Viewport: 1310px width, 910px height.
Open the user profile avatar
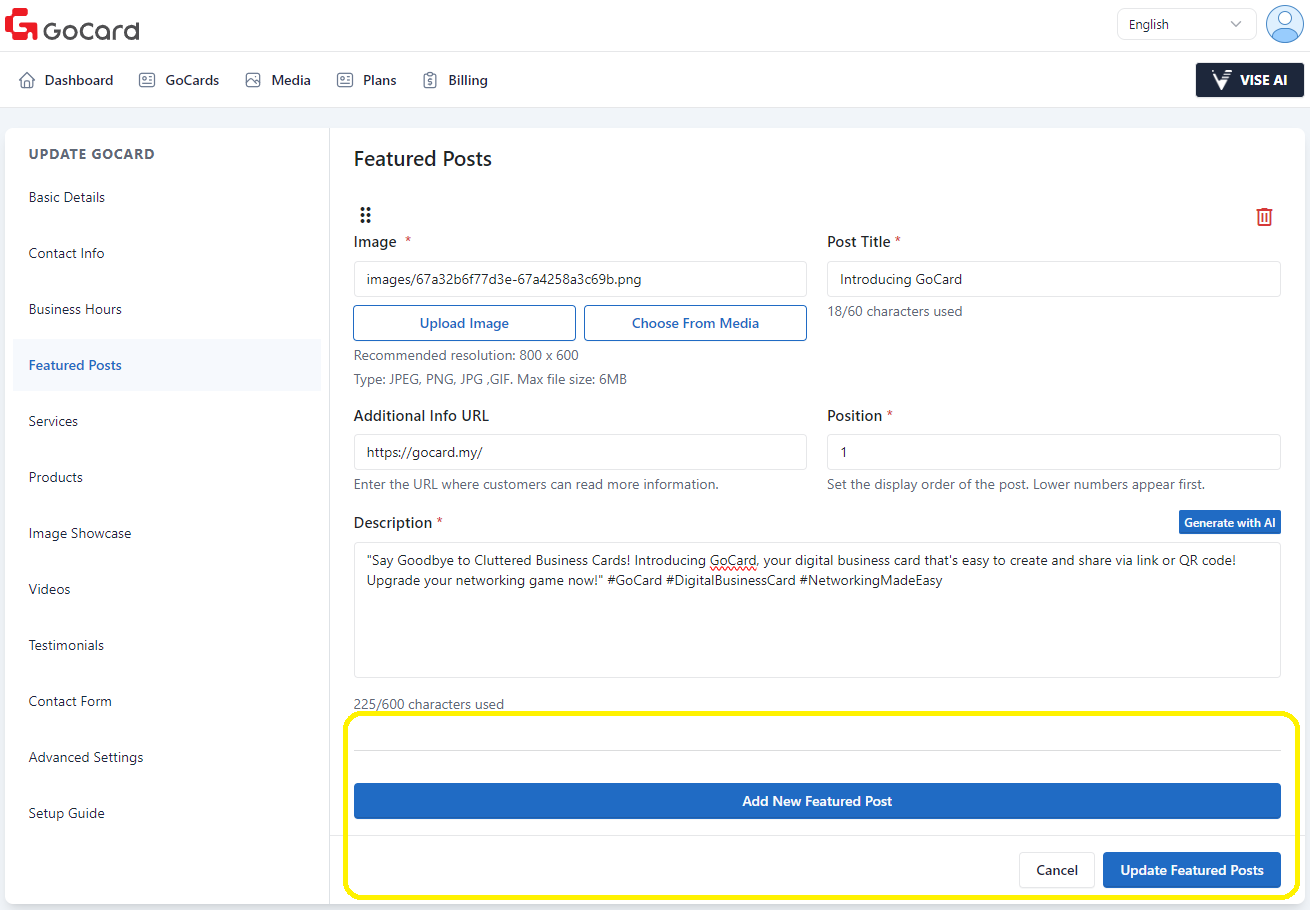(1283, 24)
